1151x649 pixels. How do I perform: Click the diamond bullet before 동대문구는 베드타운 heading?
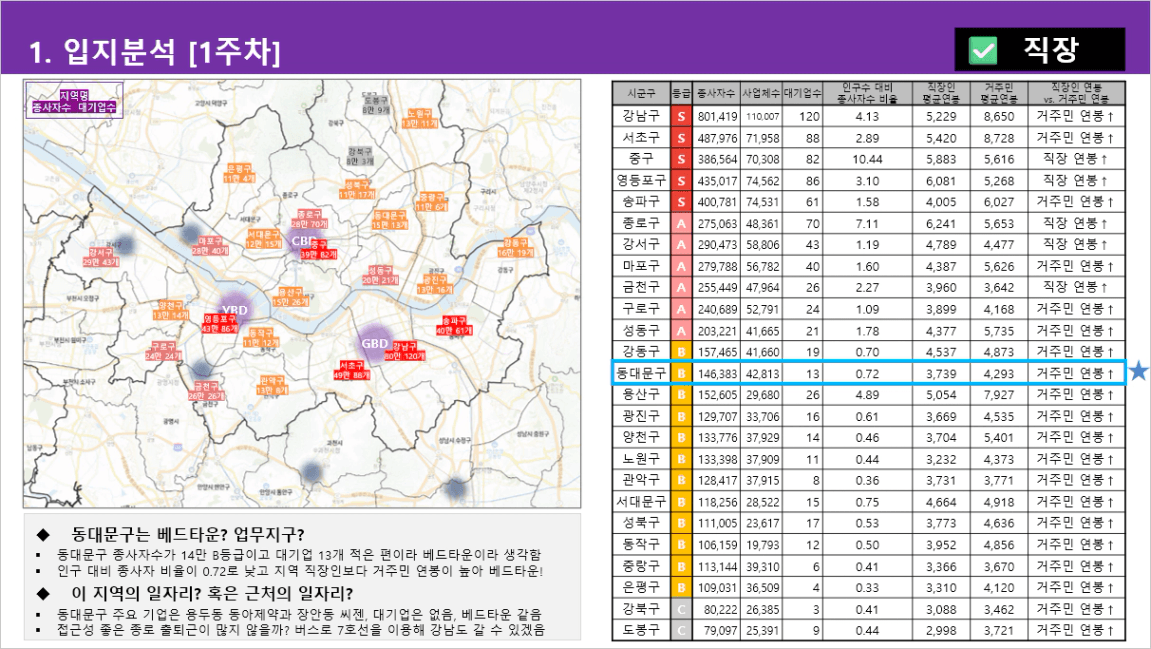42,533
